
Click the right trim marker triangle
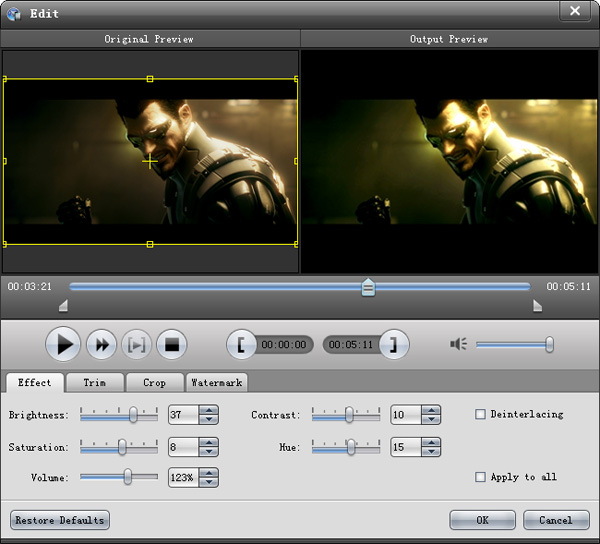[x=538, y=306]
